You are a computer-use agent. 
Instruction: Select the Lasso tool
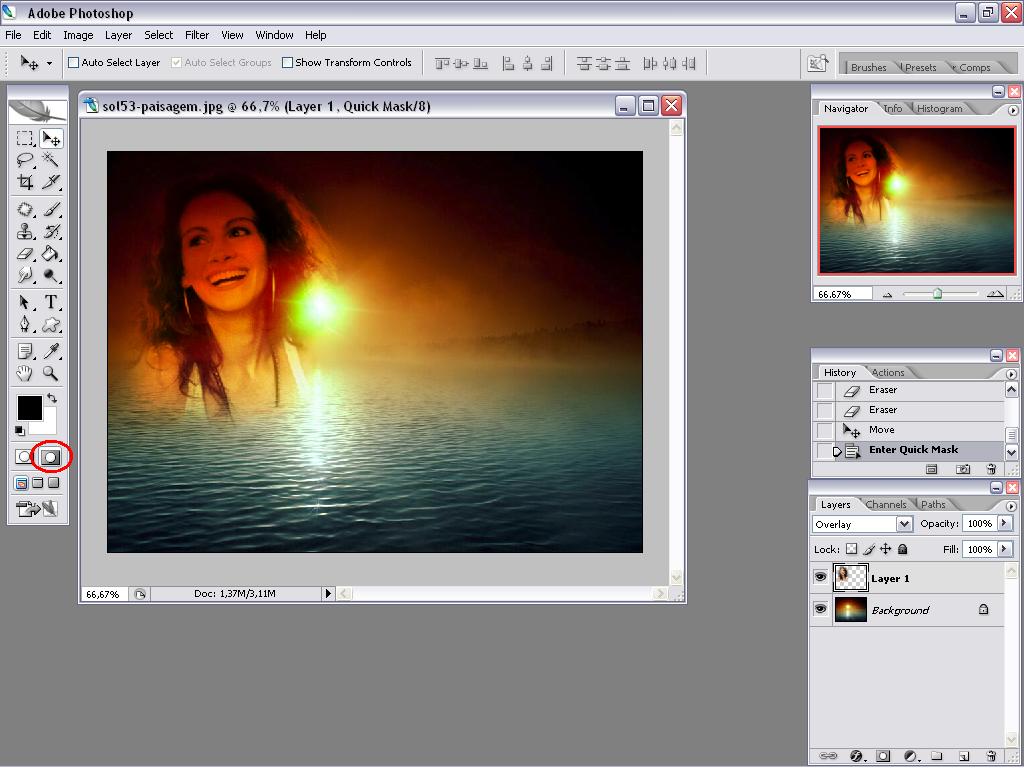coord(25,160)
